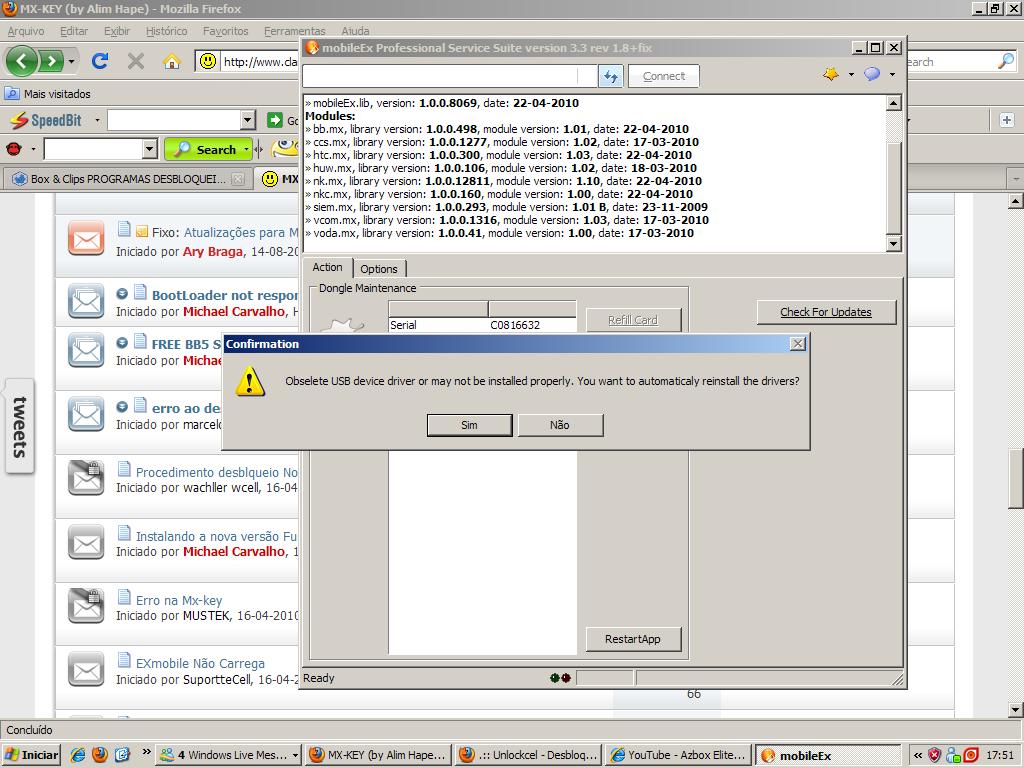
Task: Click status LED indicators in mobileEx status bar
Action: coord(560,678)
